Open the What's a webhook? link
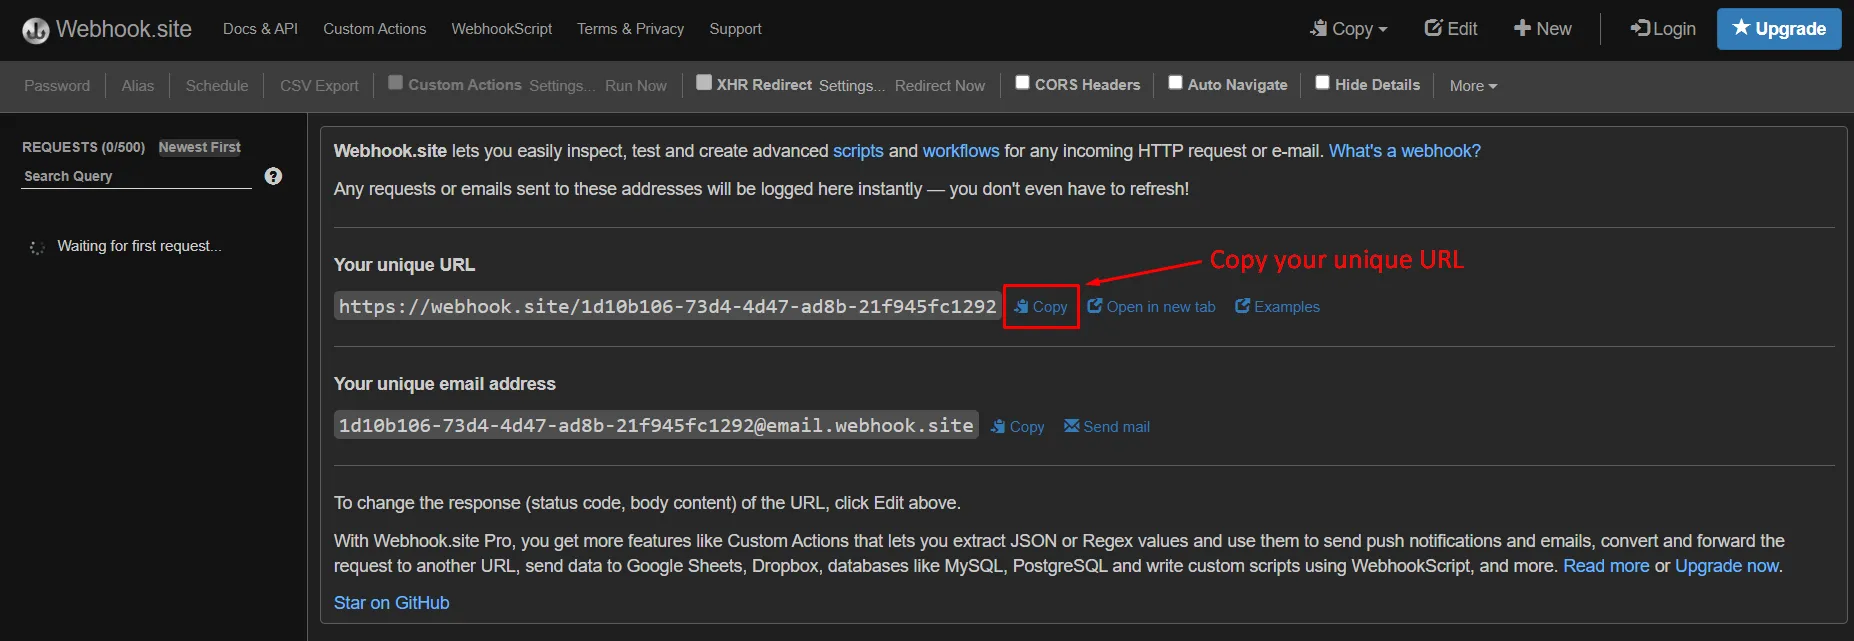 click(x=1405, y=151)
